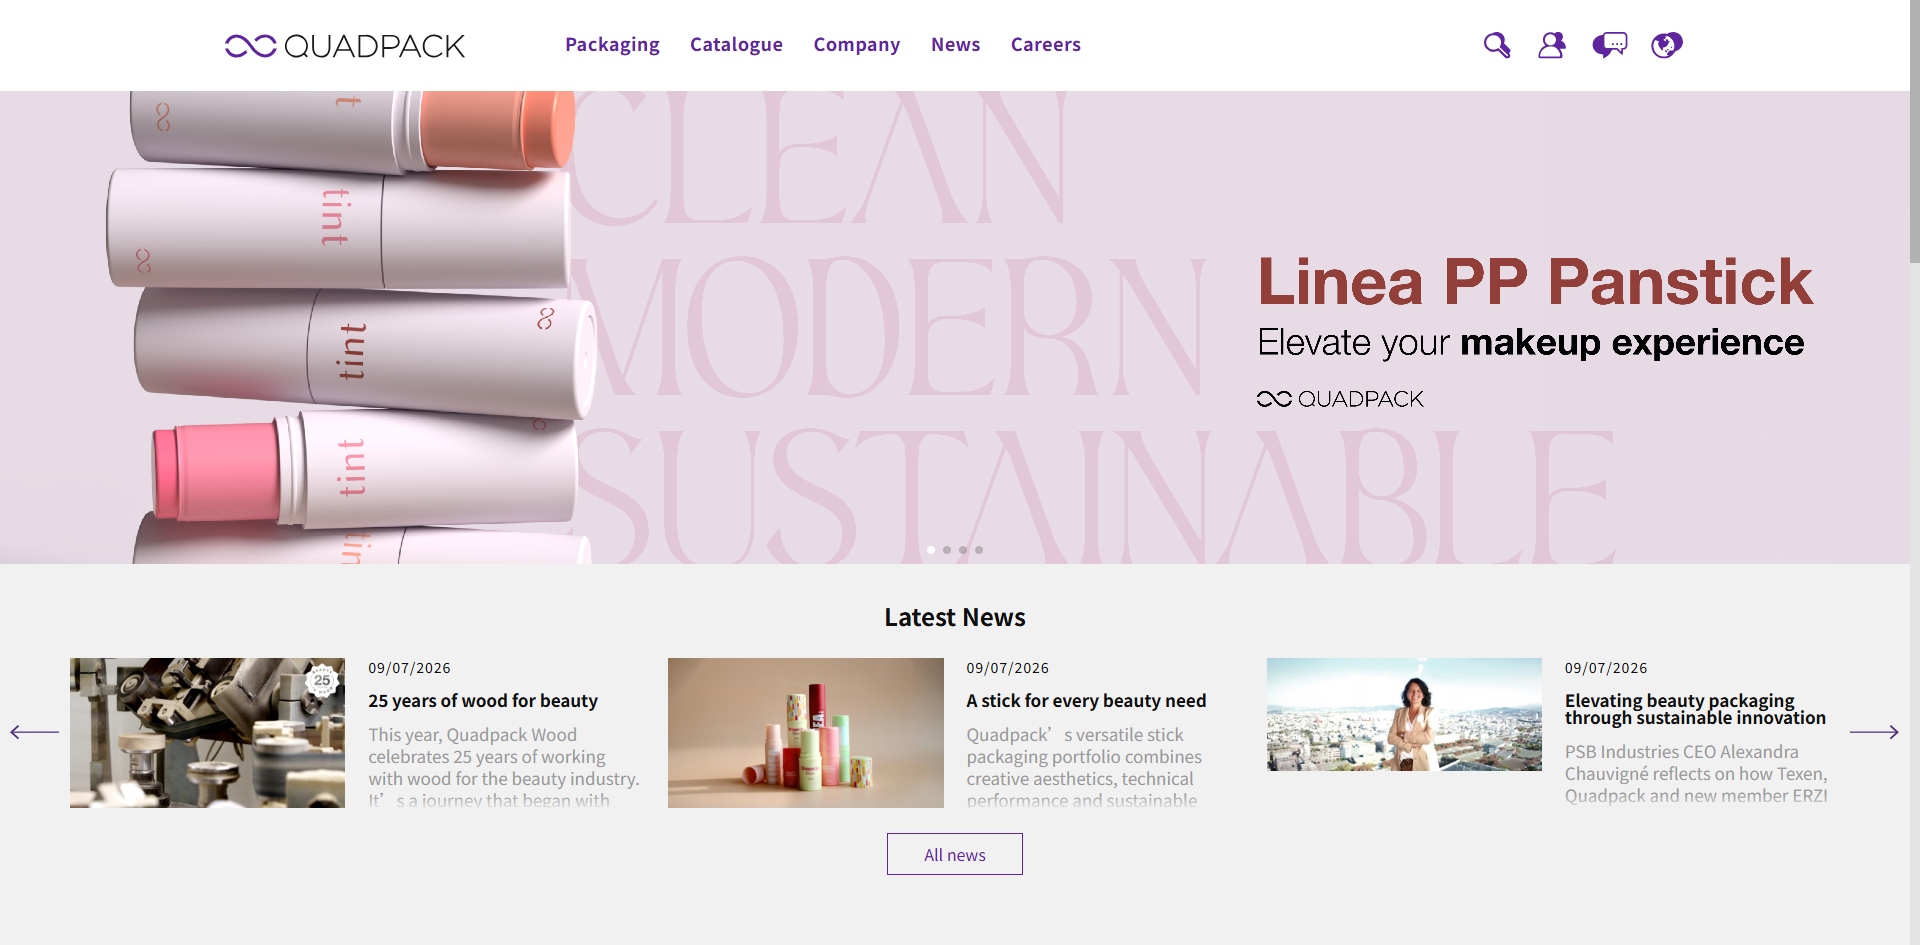Image resolution: width=1920 pixels, height=945 pixels.
Task: Select the first carousel slide dot
Action: 931,550
